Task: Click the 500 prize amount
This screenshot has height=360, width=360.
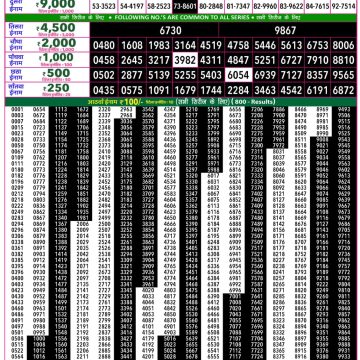Action: (57, 73)
